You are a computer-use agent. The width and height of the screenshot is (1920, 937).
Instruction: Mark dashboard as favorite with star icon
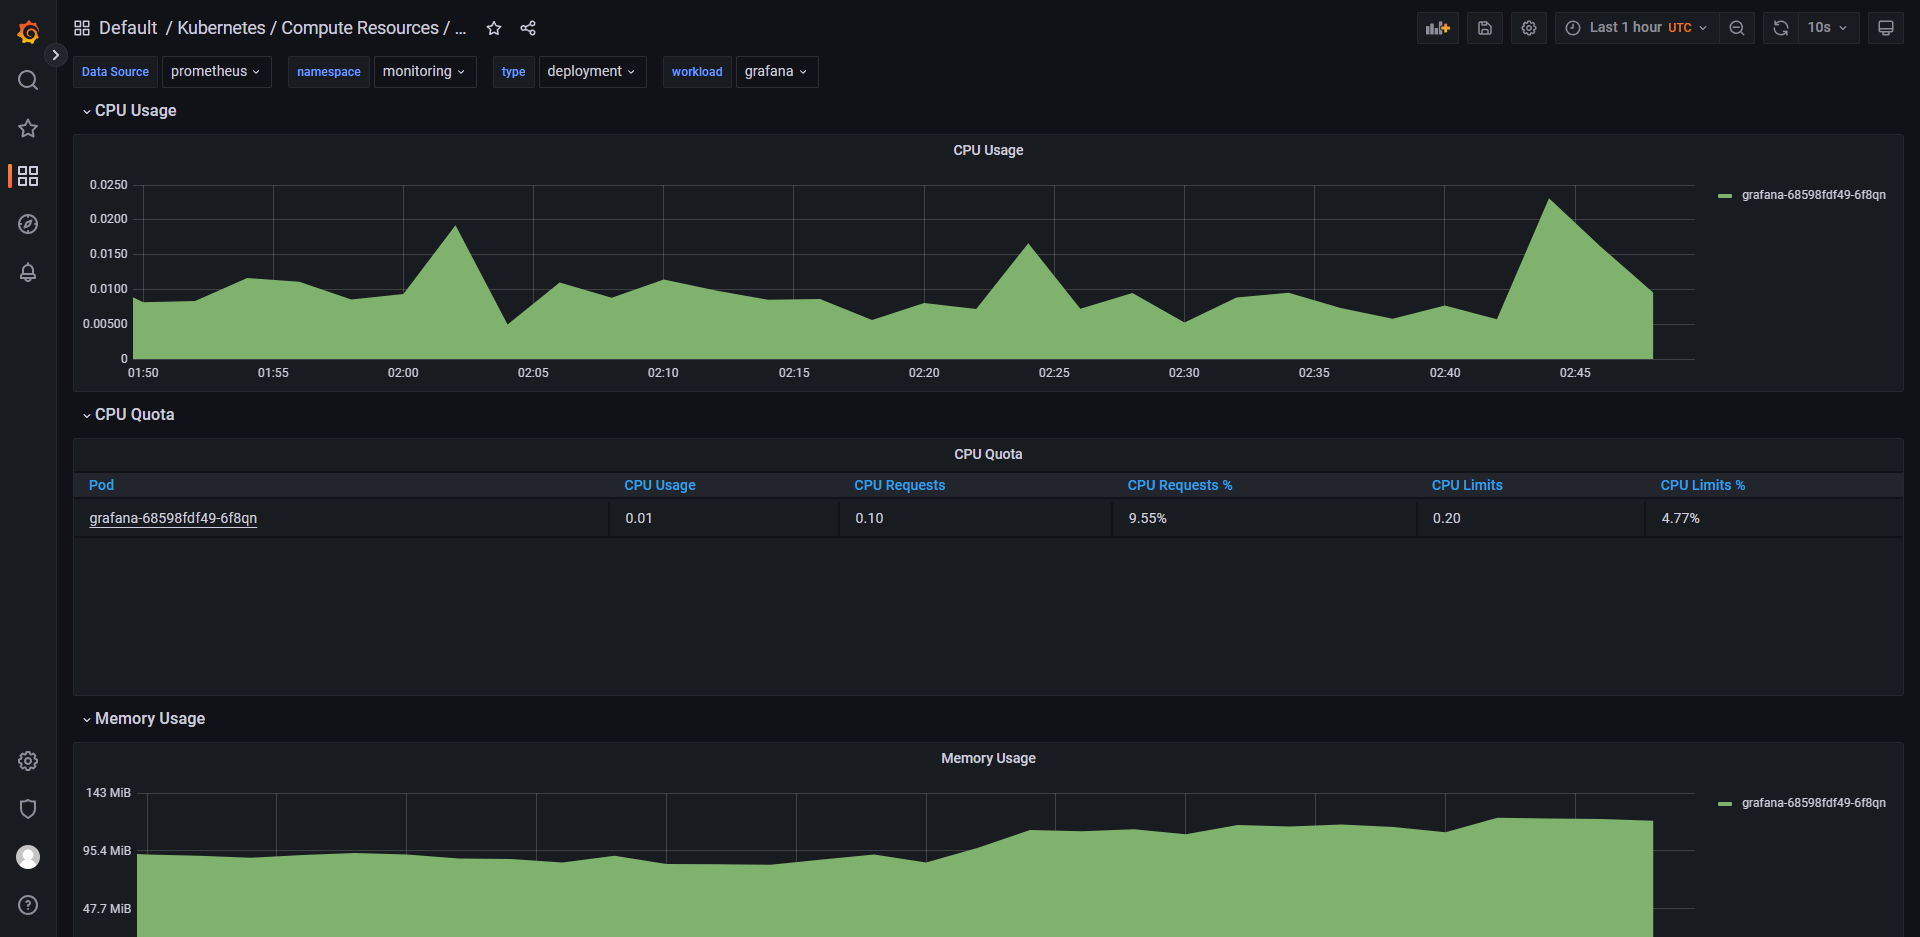[x=494, y=28]
